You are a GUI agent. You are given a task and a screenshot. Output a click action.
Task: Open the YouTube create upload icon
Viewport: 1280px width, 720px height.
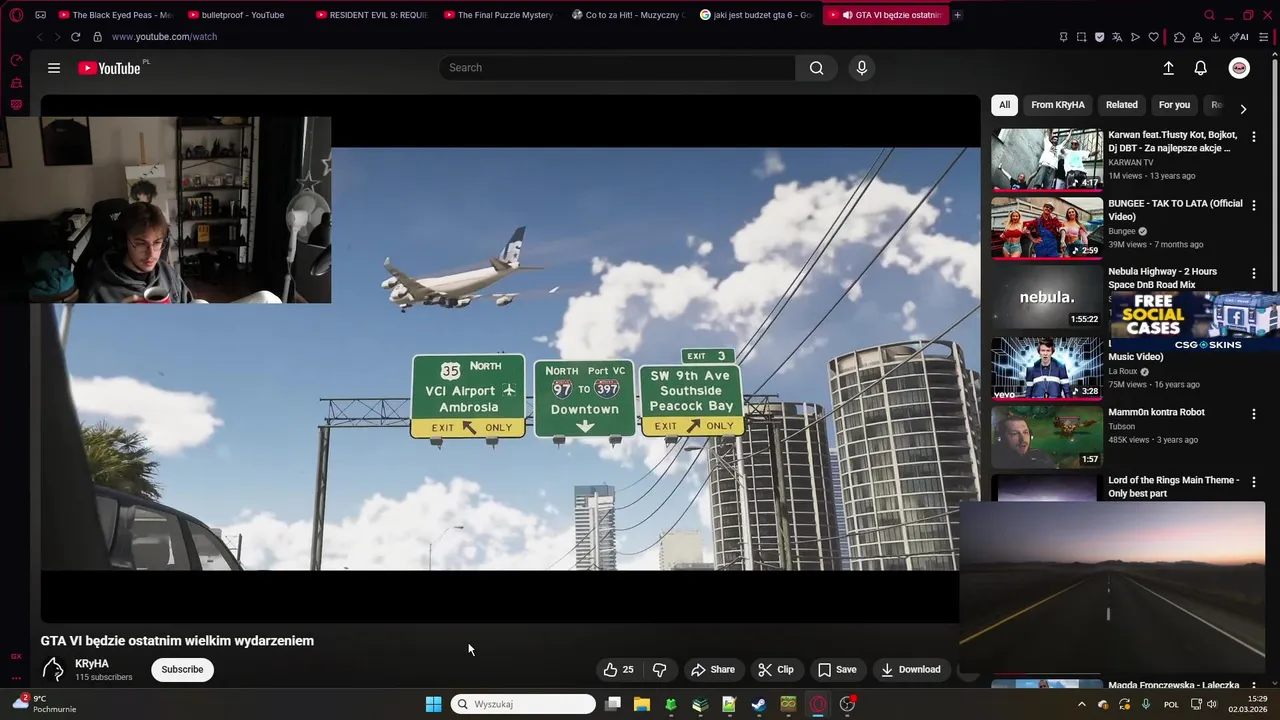[x=1168, y=68]
